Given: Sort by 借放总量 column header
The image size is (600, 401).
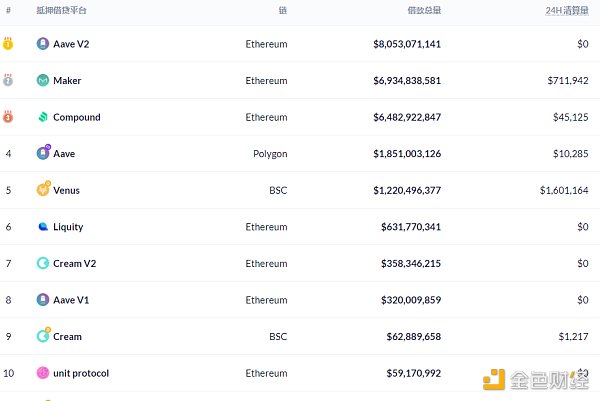Looking at the screenshot, I should point(423,10).
